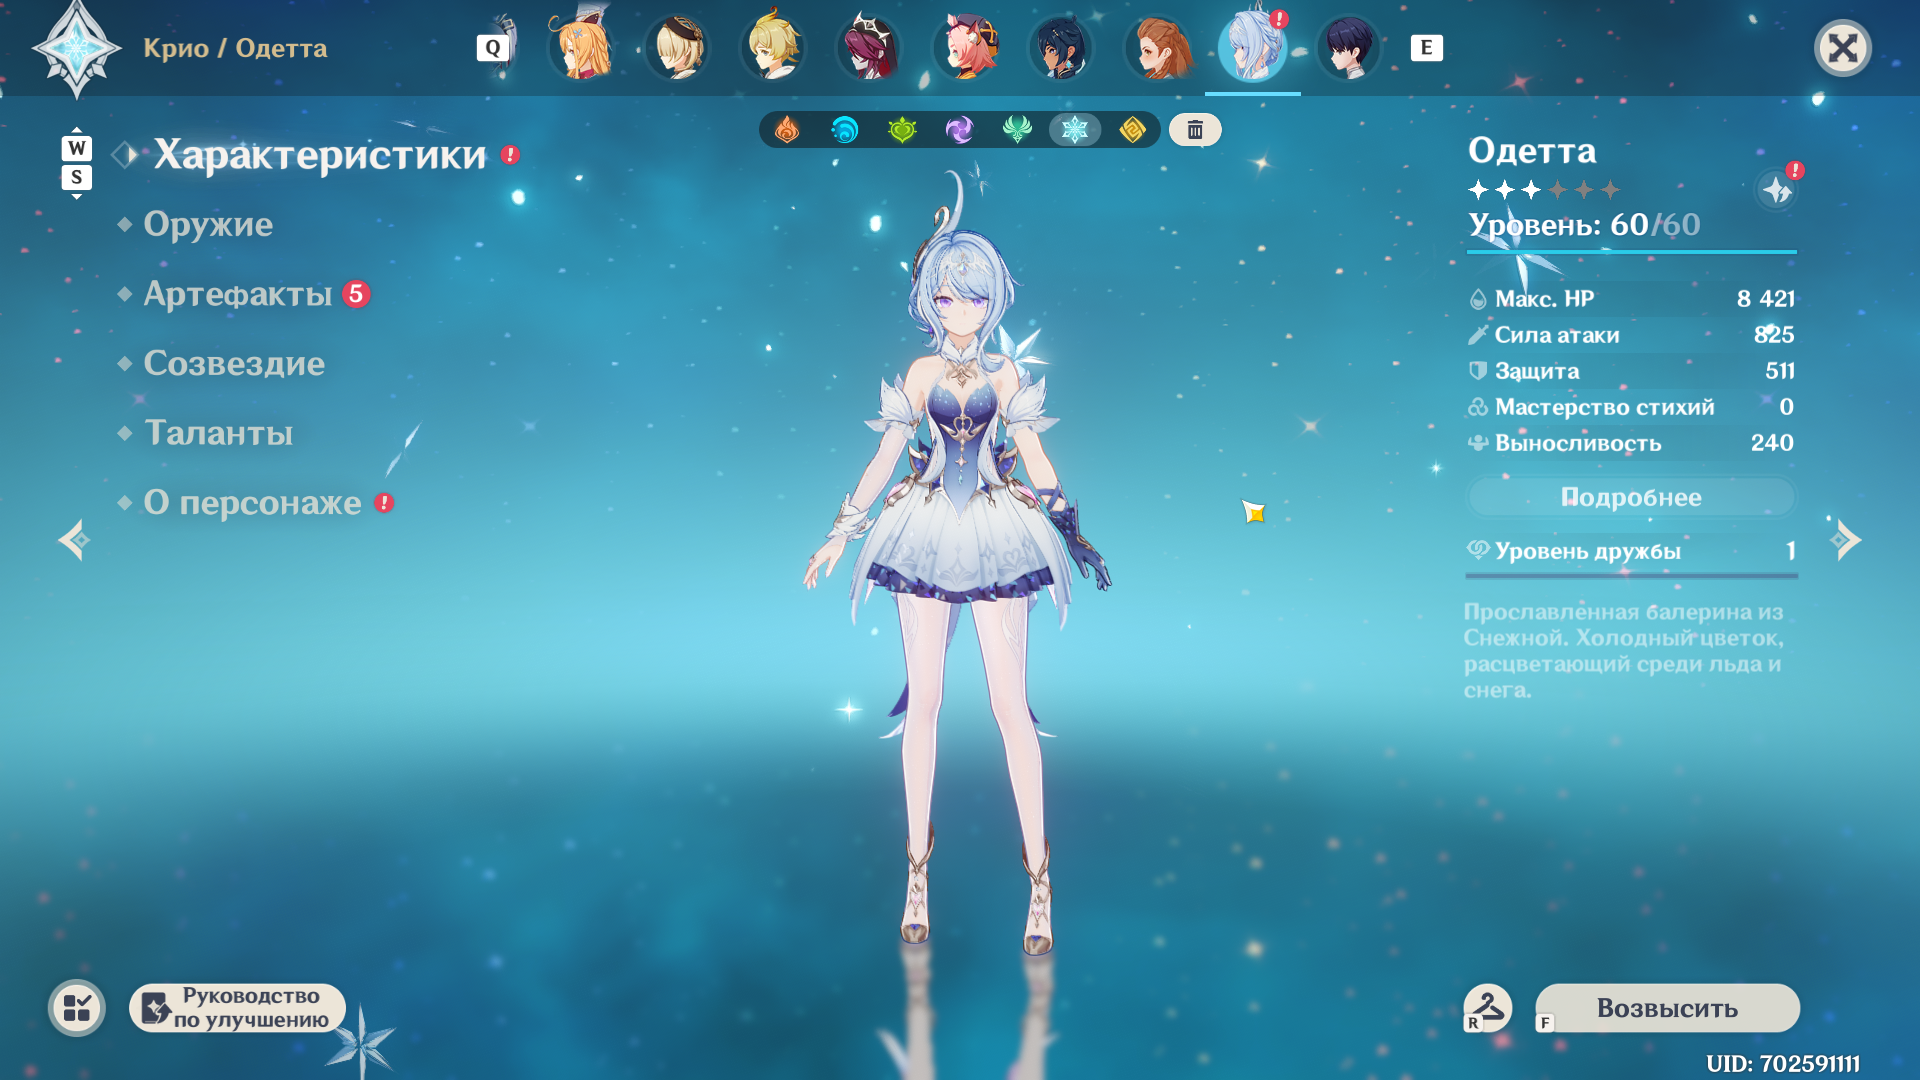Viewport: 1920px width, 1080px height.
Task: Open Подробнее detailed stats
Action: tap(1631, 497)
